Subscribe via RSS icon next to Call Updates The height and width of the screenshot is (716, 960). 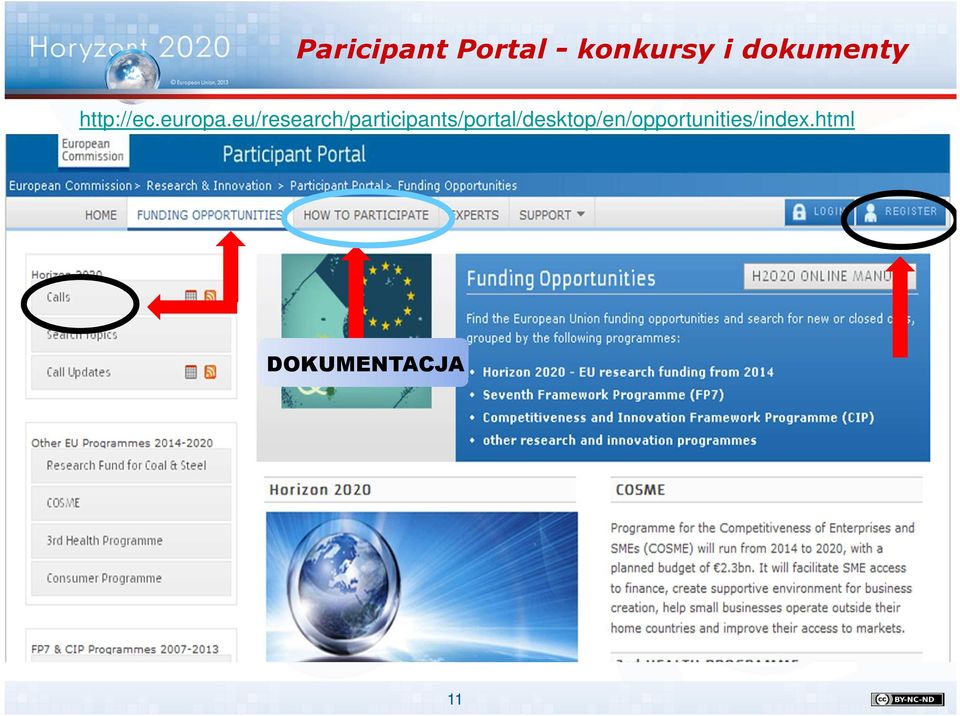tap(210, 372)
